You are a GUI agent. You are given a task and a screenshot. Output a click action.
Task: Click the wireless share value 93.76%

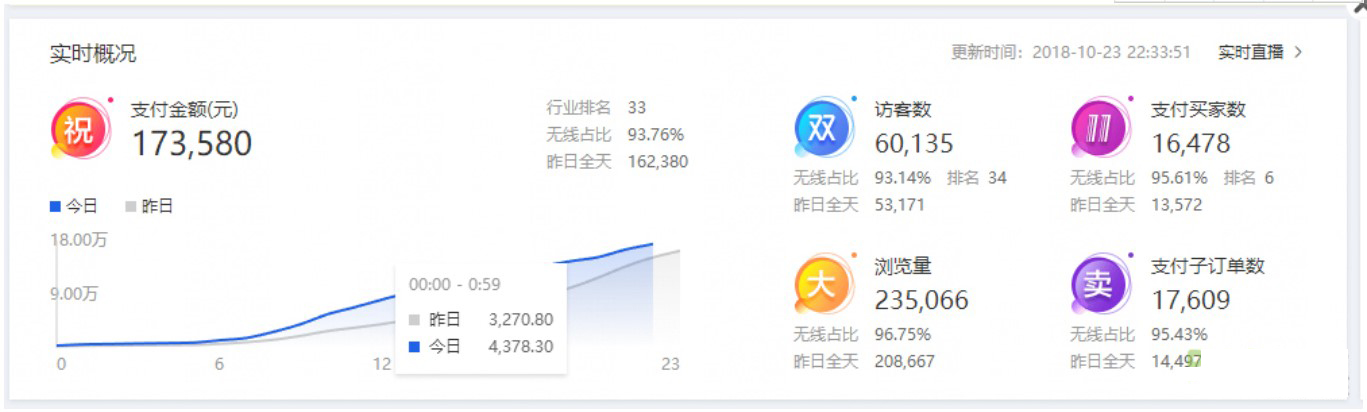pos(656,134)
